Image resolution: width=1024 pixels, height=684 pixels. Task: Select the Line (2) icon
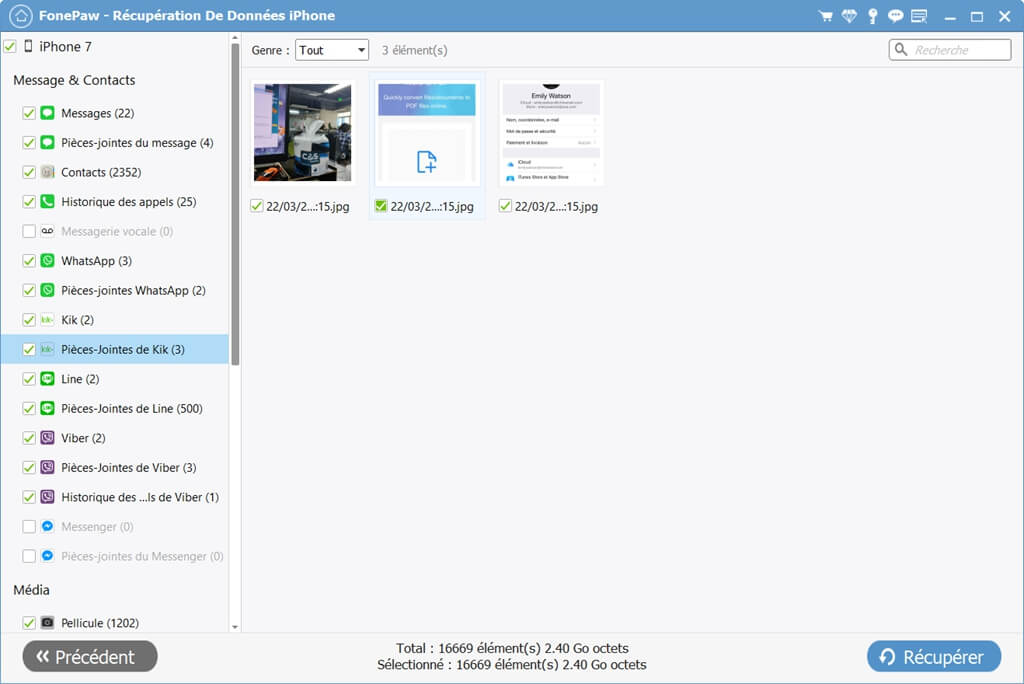48,379
